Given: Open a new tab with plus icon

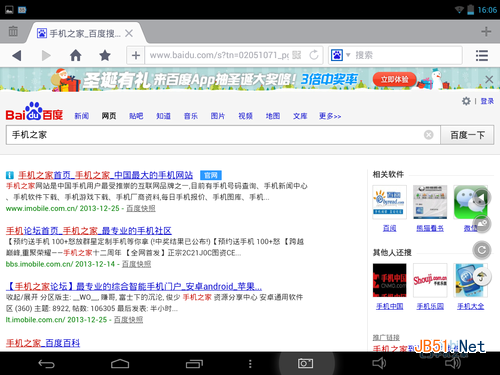Looking at the screenshot, I should pyautogui.click(x=486, y=32).
